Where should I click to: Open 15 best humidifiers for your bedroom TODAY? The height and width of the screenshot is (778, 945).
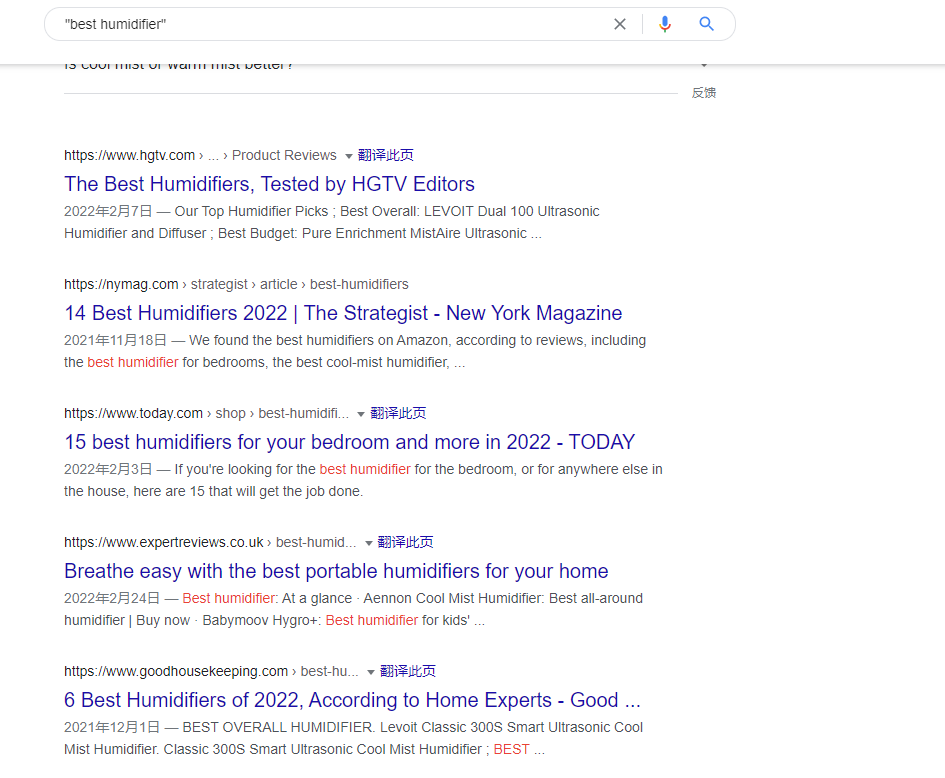(350, 442)
